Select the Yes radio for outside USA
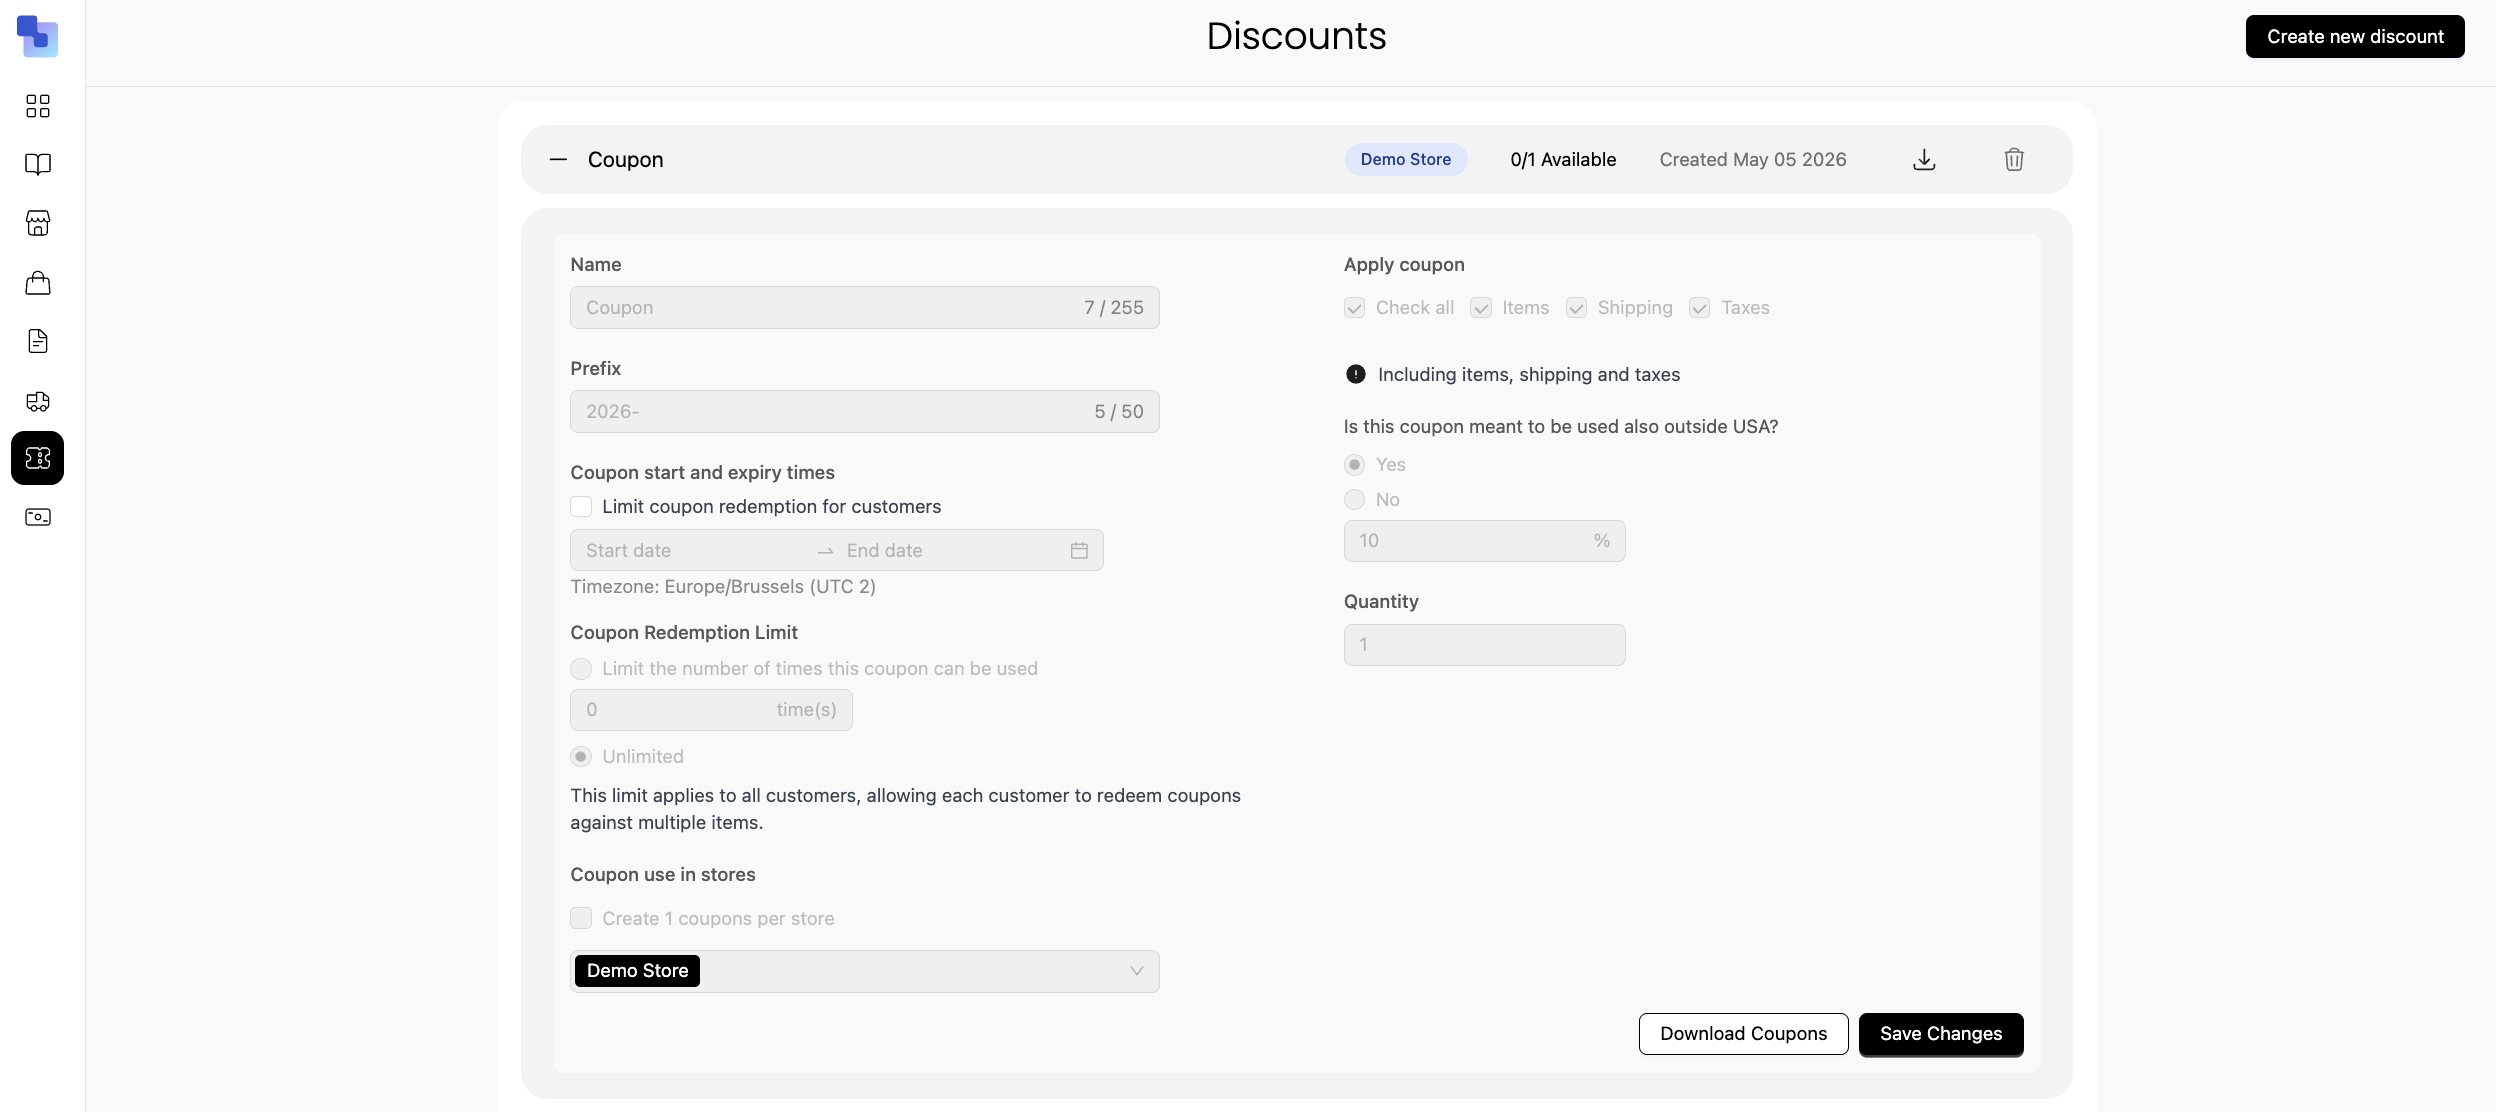Viewport: 2496px width, 1112px height. click(x=1354, y=465)
